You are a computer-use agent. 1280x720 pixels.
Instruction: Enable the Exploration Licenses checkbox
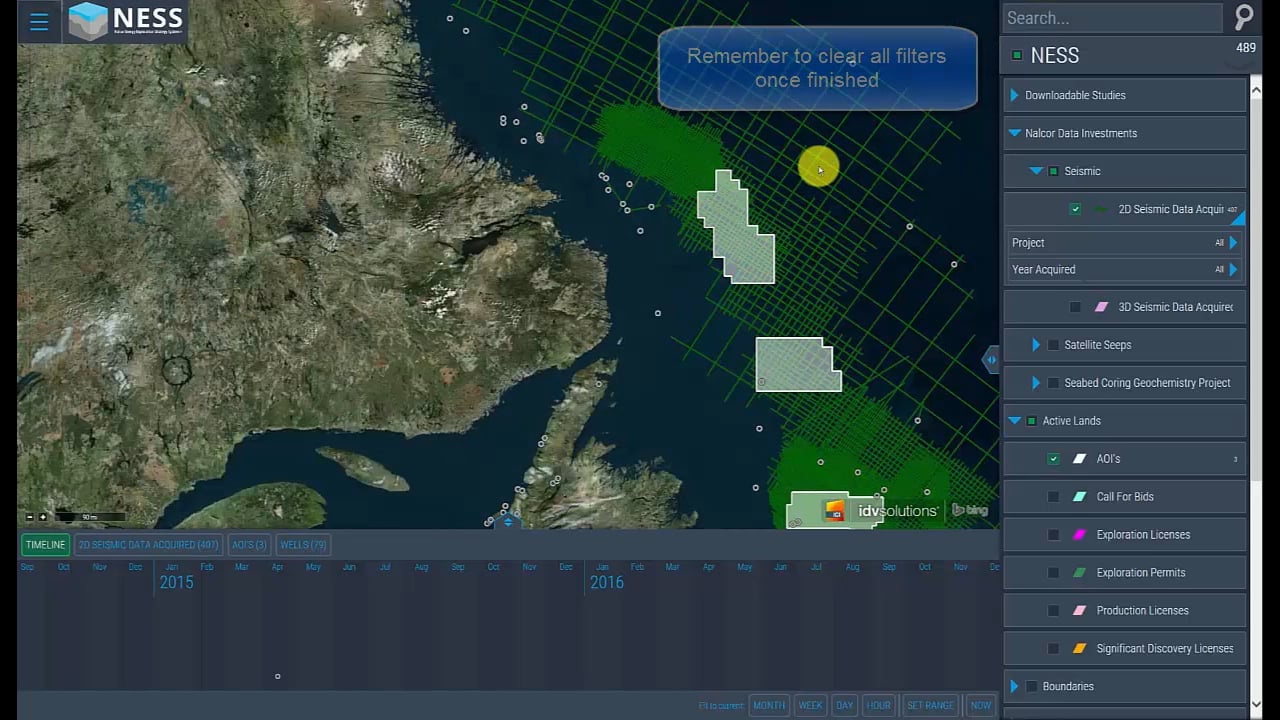(1053, 535)
